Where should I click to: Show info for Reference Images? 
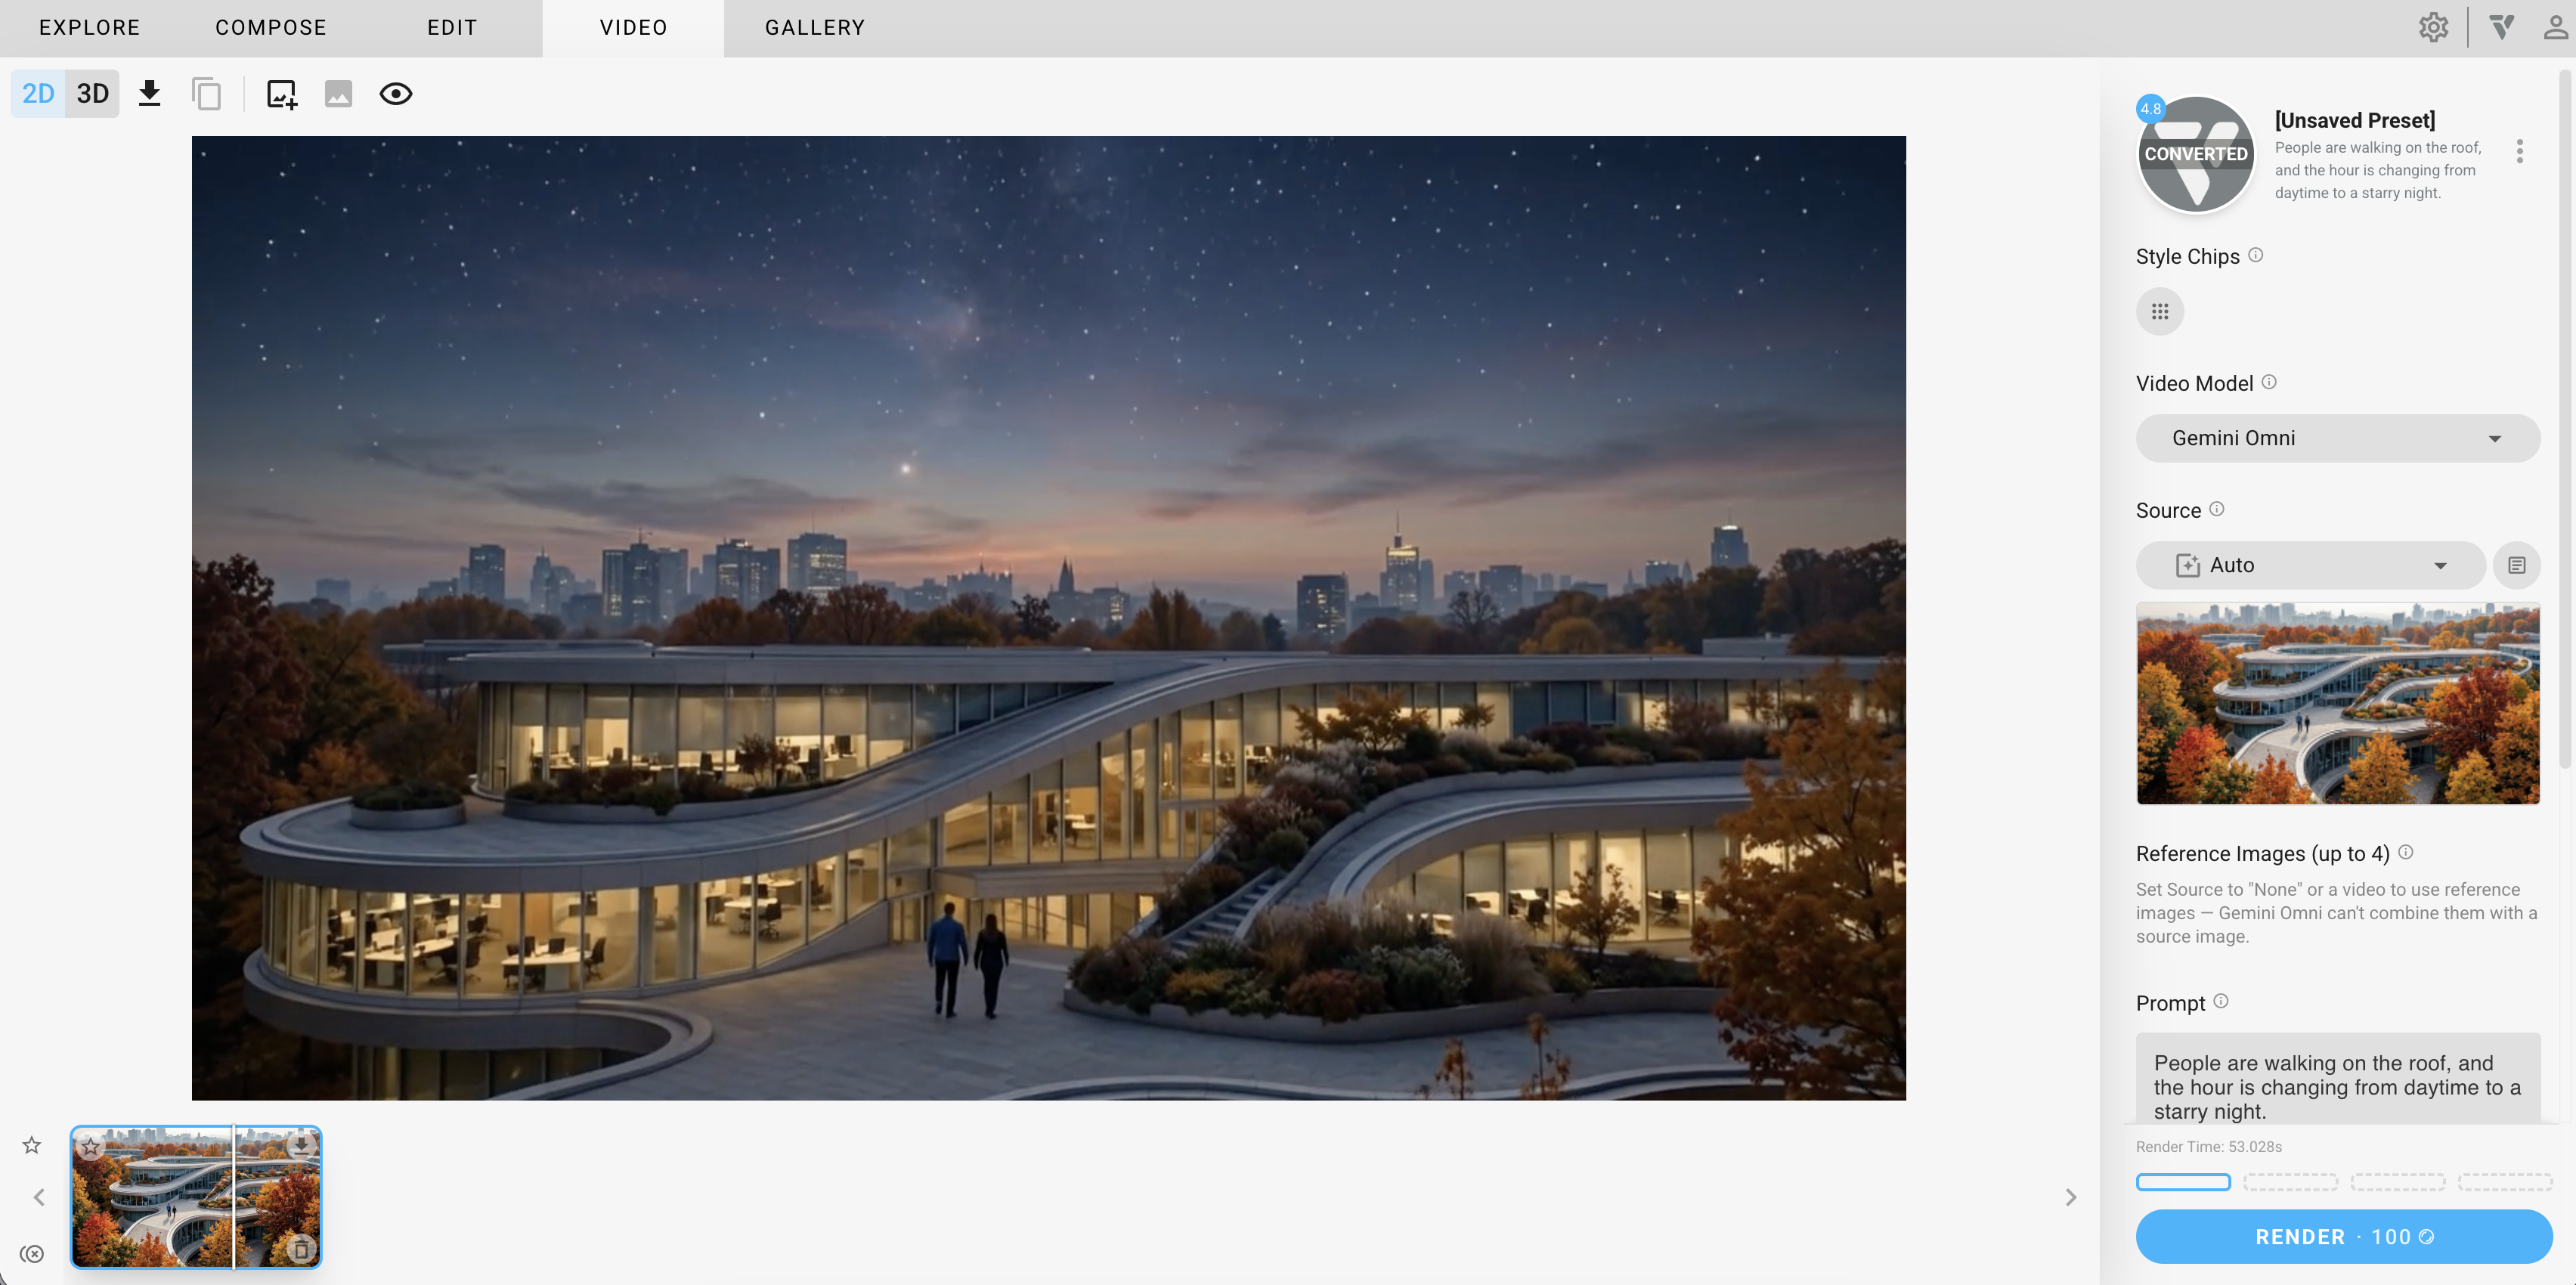click(2405, 852)
